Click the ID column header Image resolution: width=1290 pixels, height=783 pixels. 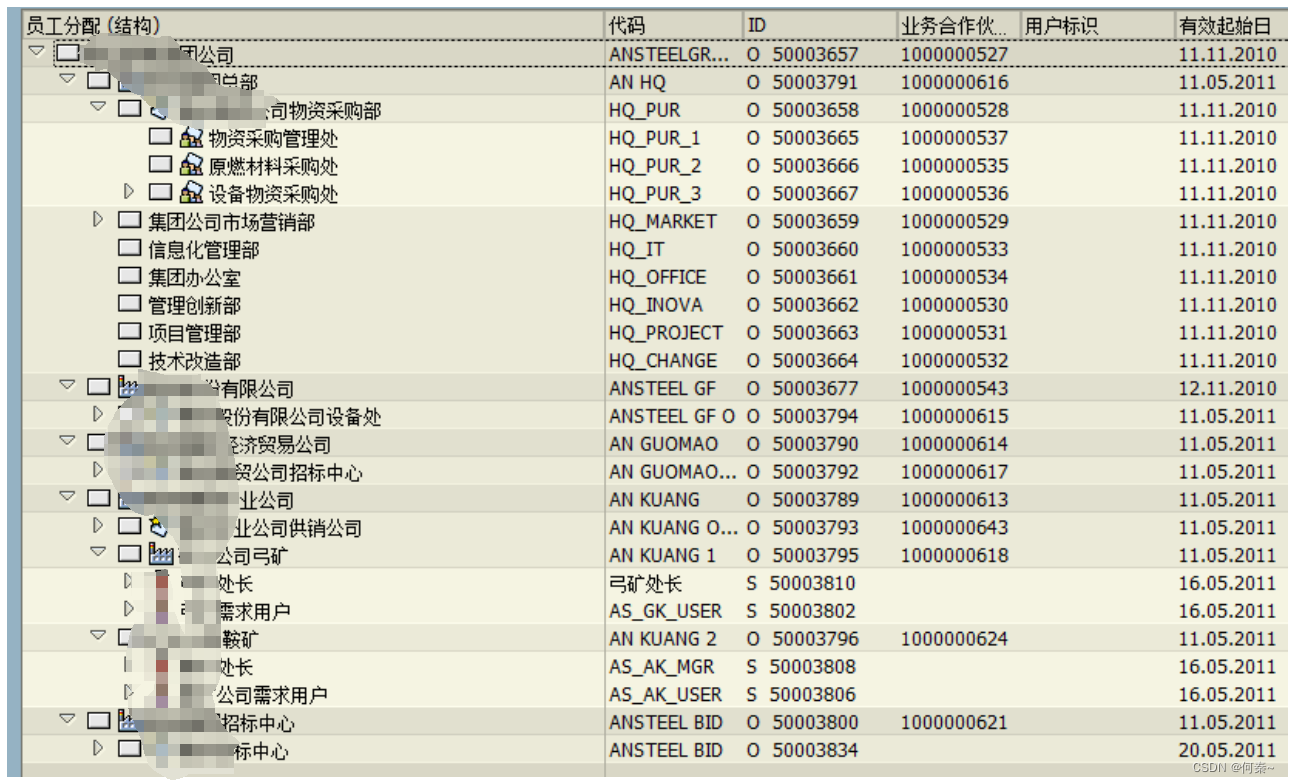pos(820,26)
